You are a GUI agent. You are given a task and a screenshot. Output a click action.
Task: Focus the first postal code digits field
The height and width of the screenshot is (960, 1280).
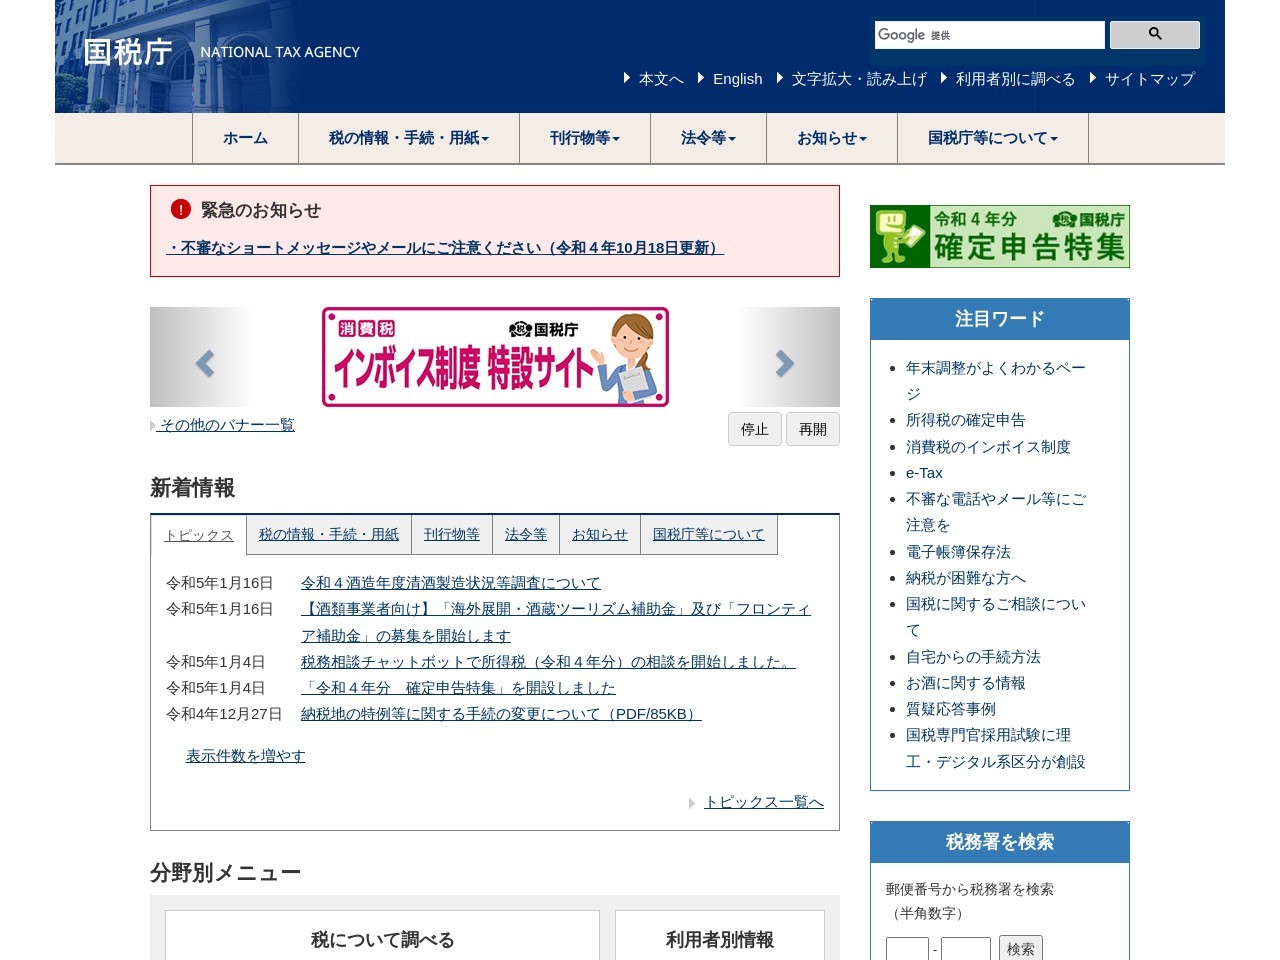click(x=907, y=949)
